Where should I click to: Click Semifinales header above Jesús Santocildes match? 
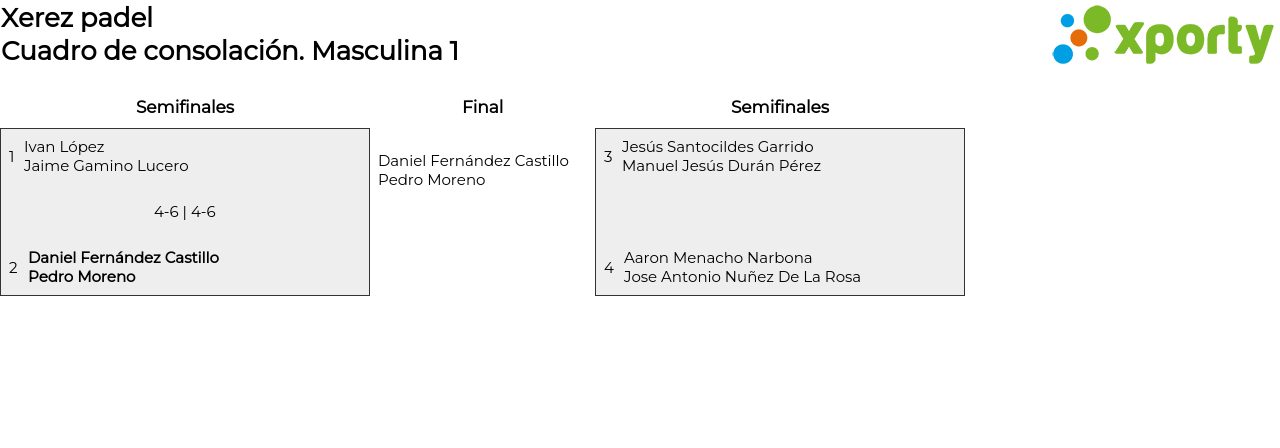click(x=780, y=107)
